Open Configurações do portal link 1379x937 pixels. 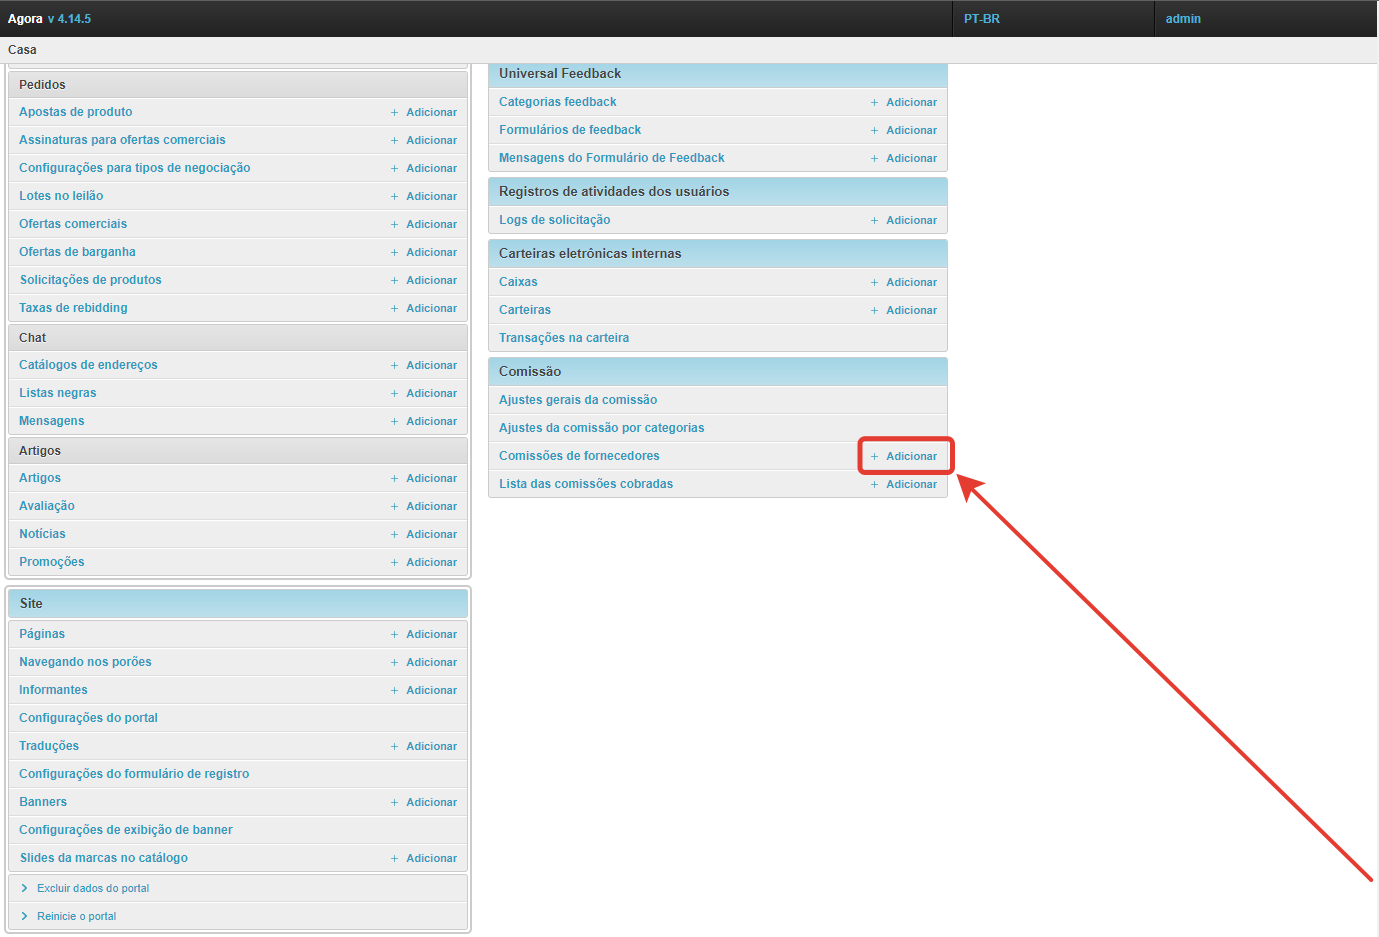pyautogui.click(x=88, y=718)
